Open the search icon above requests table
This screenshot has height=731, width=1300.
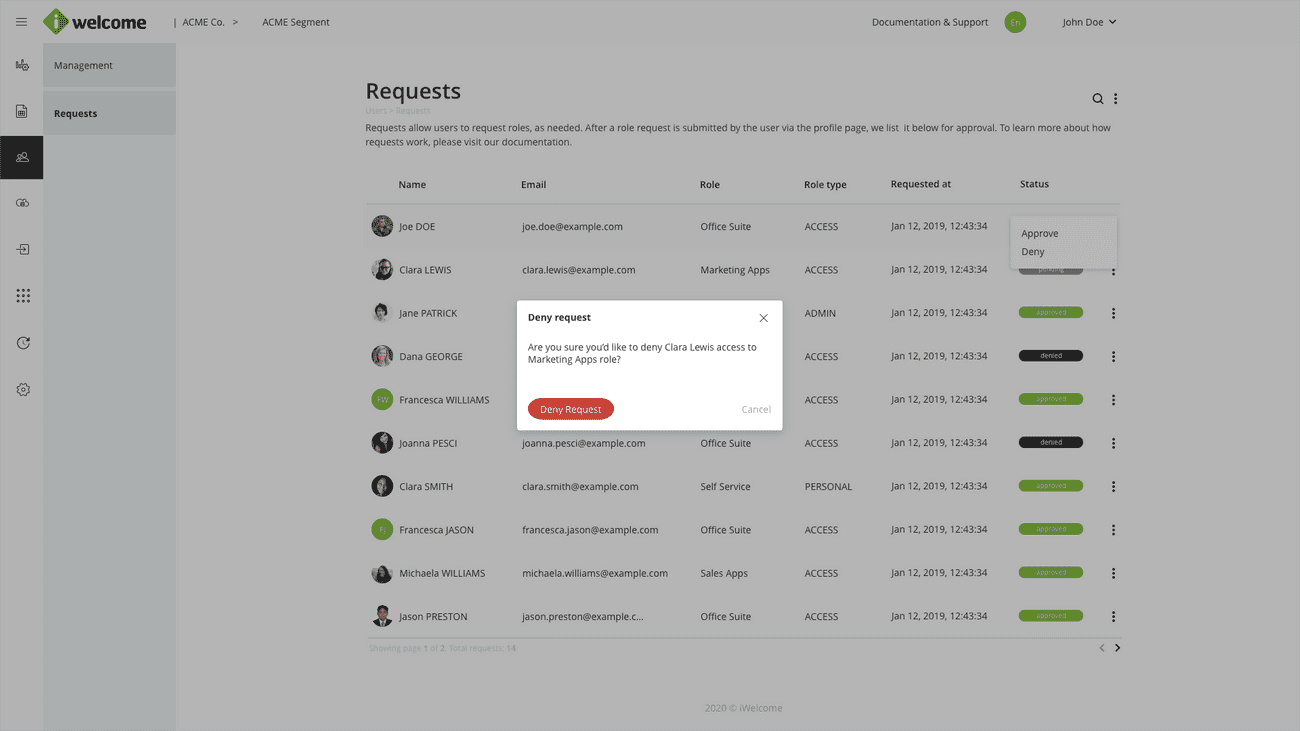pyautogui.click(x=1097, y=99)
